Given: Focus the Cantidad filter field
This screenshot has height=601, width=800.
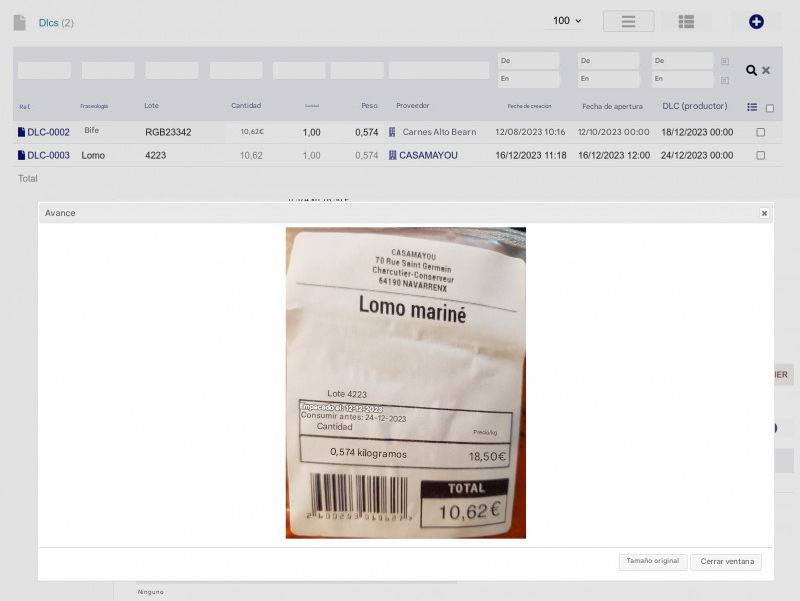Looking at the screenshot, I should click(x=236, y=70).
